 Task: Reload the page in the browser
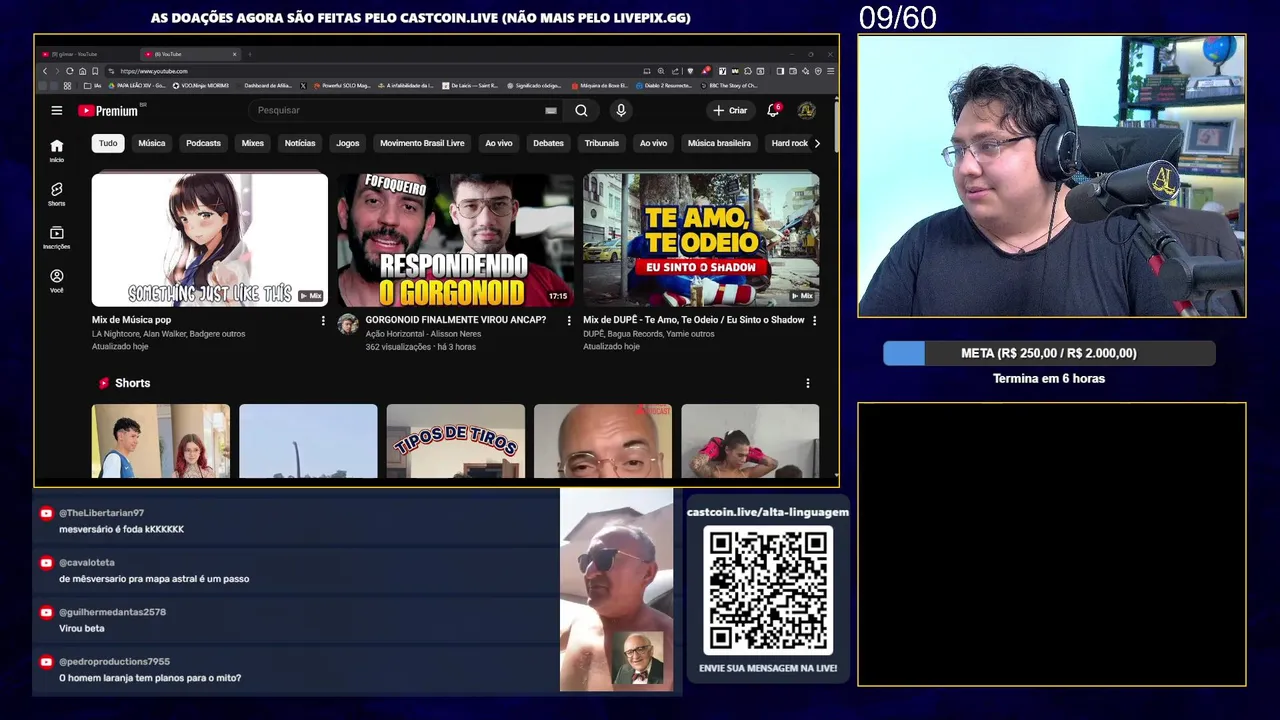pyautogui.click(x=69, y=71)
